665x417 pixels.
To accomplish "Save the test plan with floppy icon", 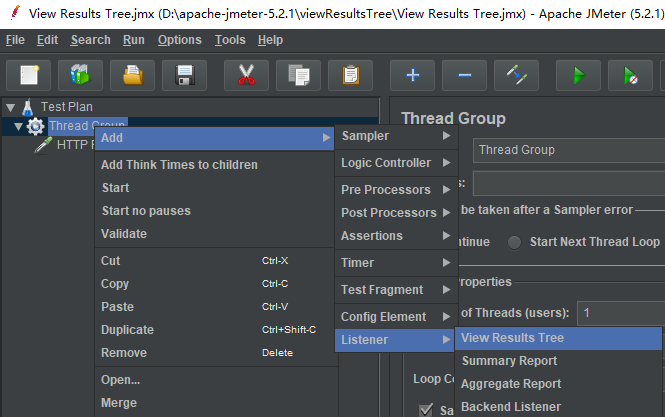I will (x=184, y=76).
